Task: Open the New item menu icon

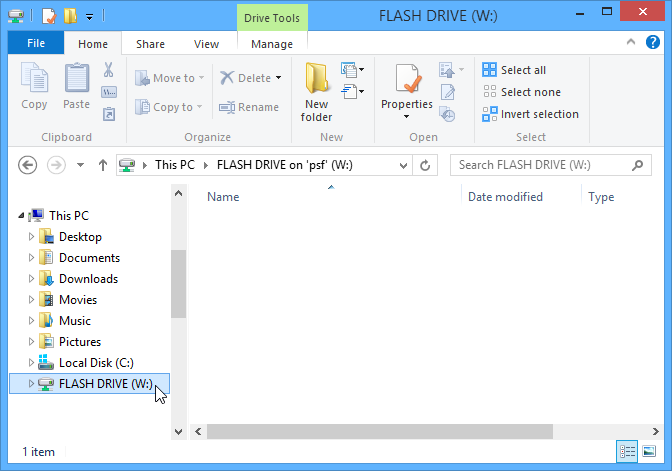Action: click(352, 69)
